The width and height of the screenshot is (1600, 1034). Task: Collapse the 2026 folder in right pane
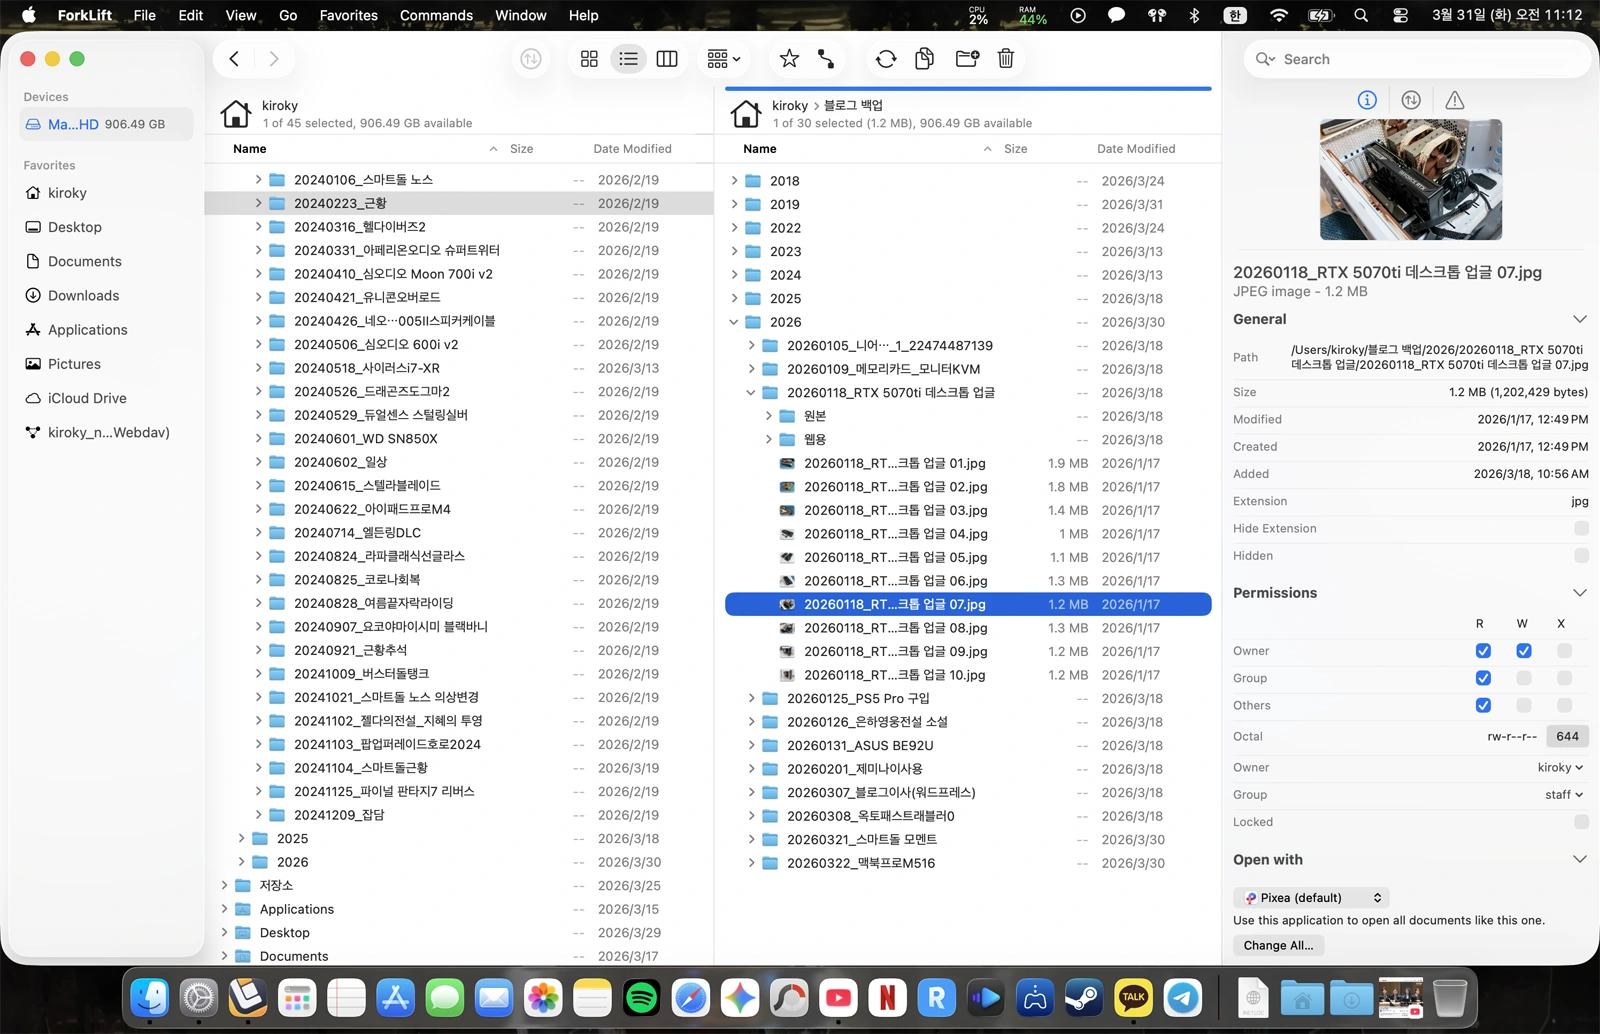734,322
